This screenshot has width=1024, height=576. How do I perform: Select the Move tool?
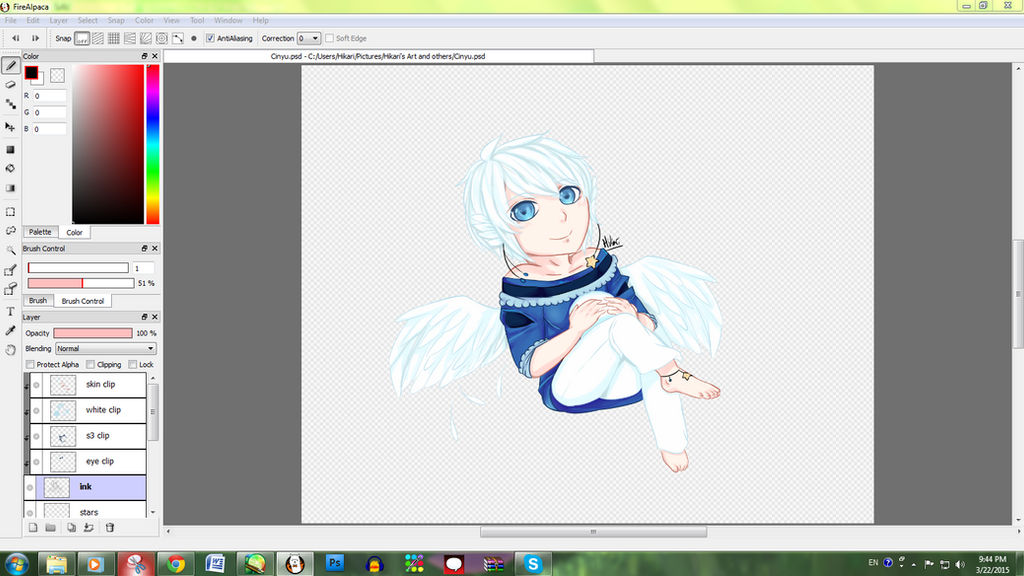pos(10,127)
